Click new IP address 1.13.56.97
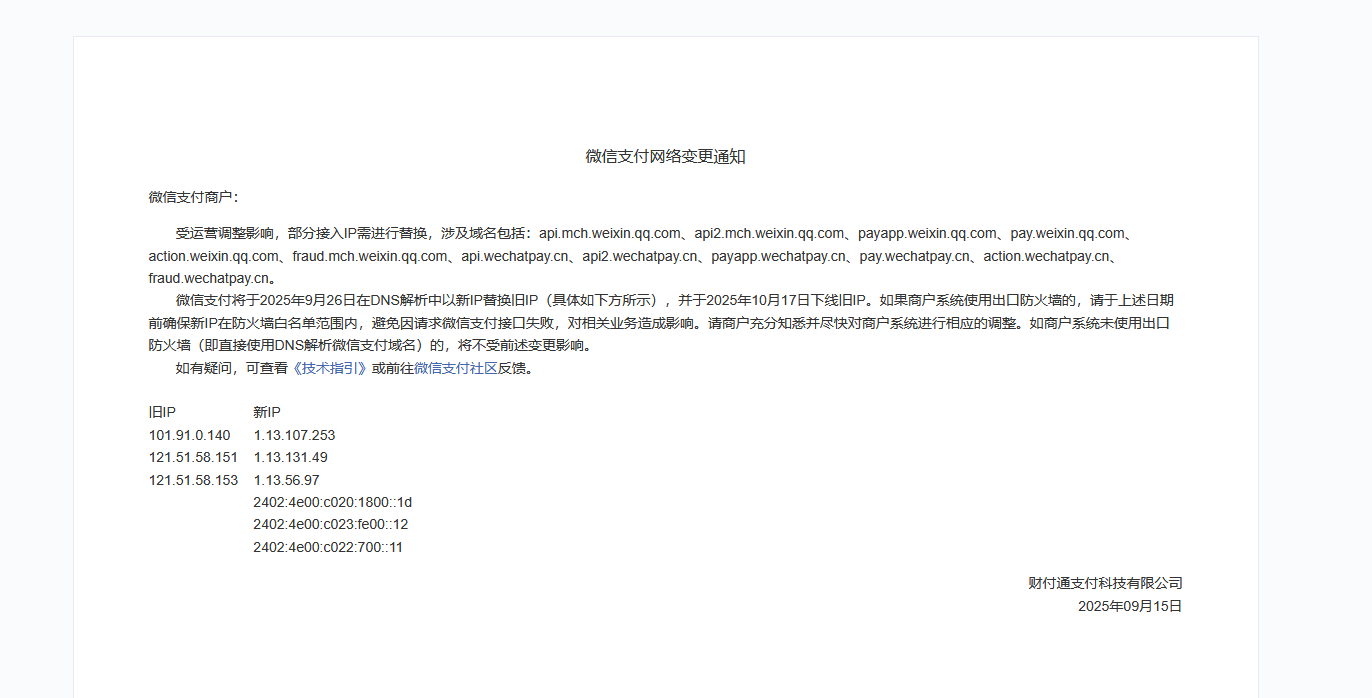 [x=286, y=480]
